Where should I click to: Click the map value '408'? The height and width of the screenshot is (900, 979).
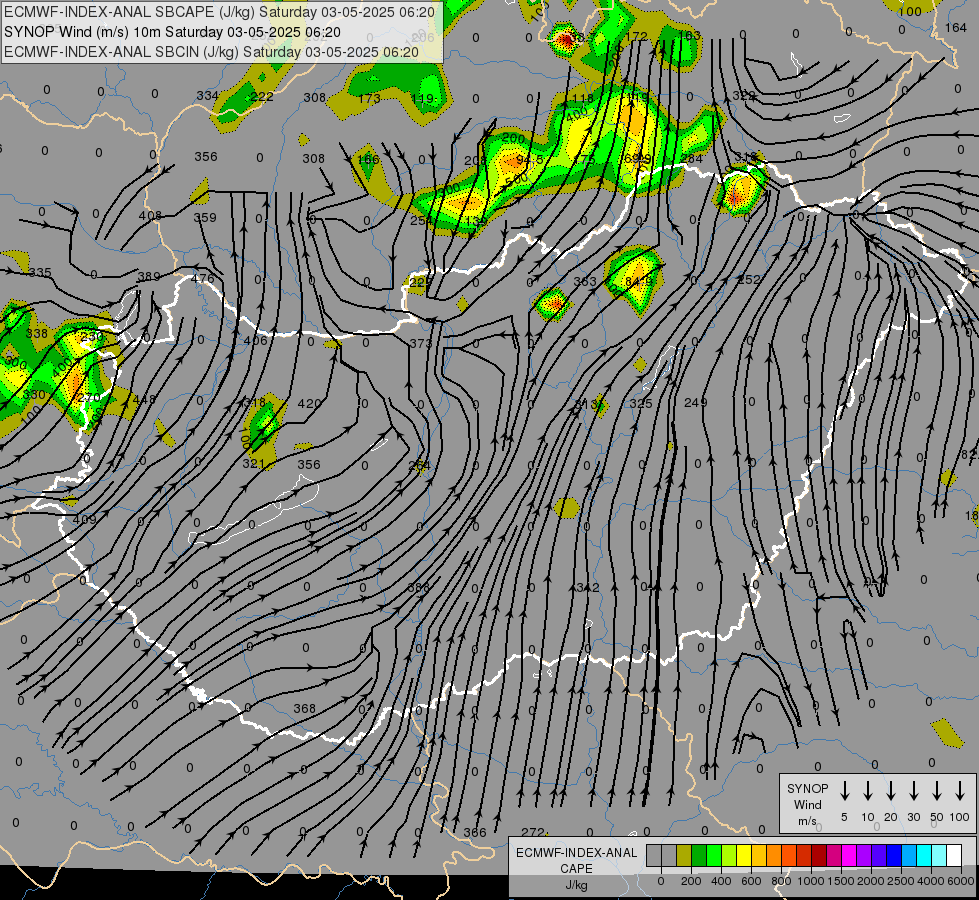tap(150, 215)
